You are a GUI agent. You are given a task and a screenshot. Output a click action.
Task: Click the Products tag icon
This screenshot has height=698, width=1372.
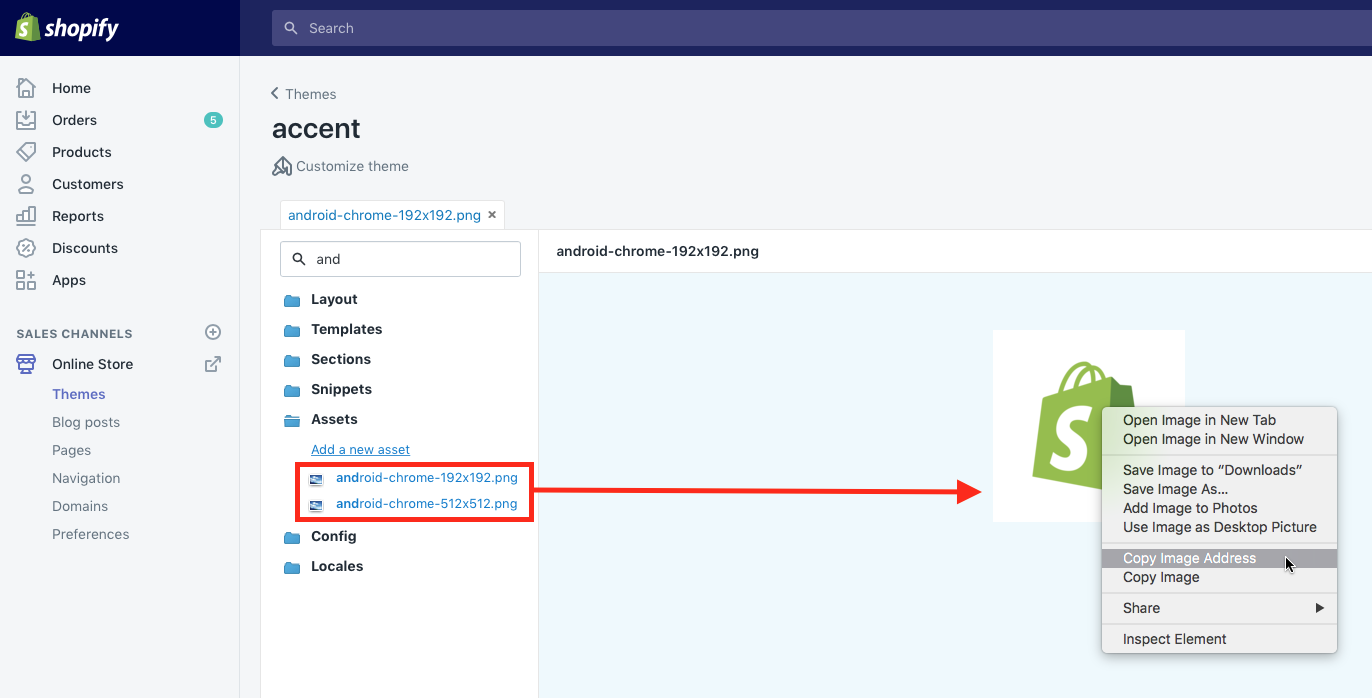coord(25,151)
